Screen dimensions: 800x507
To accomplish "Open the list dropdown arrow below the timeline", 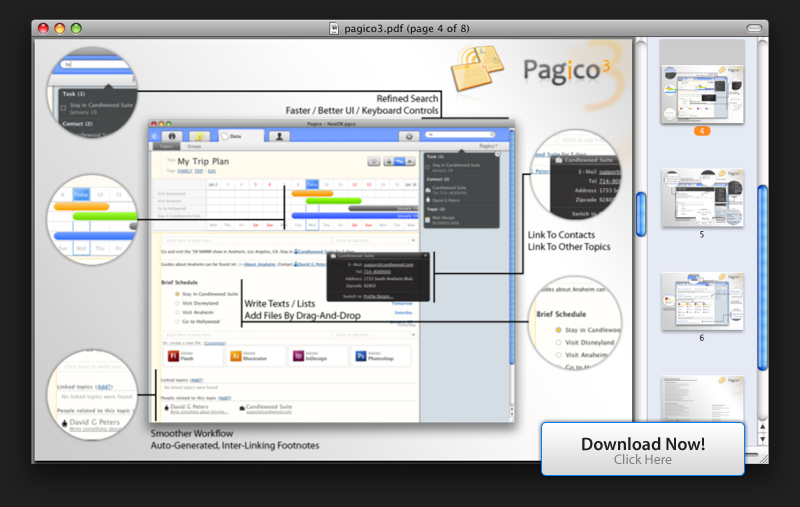I will click(413, 241).
